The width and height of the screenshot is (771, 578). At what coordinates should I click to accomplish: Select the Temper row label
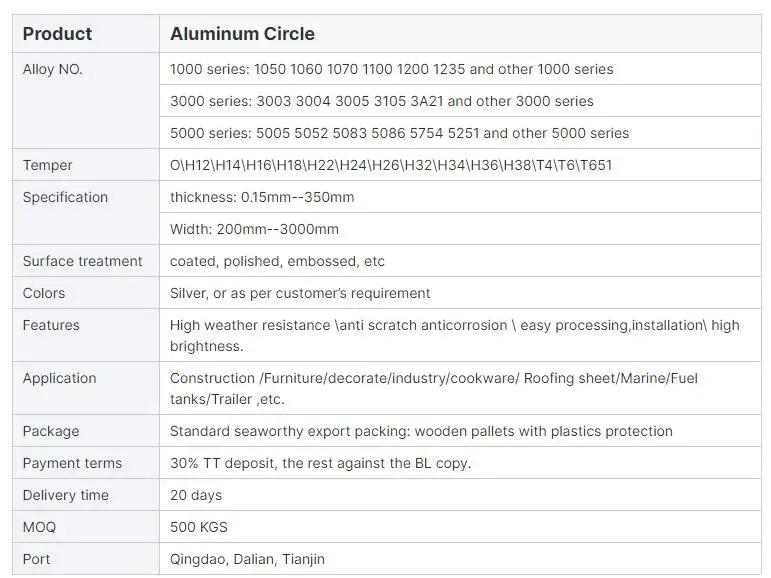click(x=48, y=165)
